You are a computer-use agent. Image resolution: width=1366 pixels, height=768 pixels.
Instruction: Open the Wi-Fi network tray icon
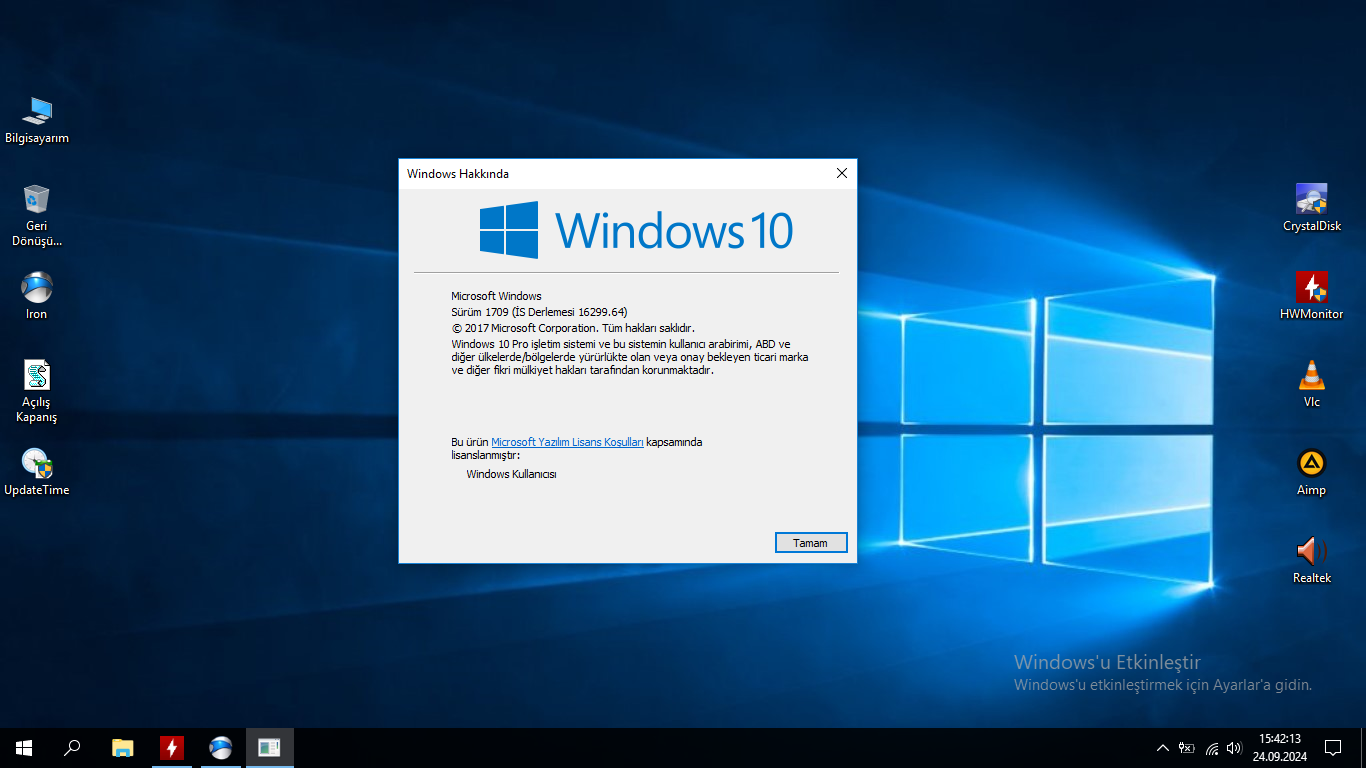coord(1211,748)
